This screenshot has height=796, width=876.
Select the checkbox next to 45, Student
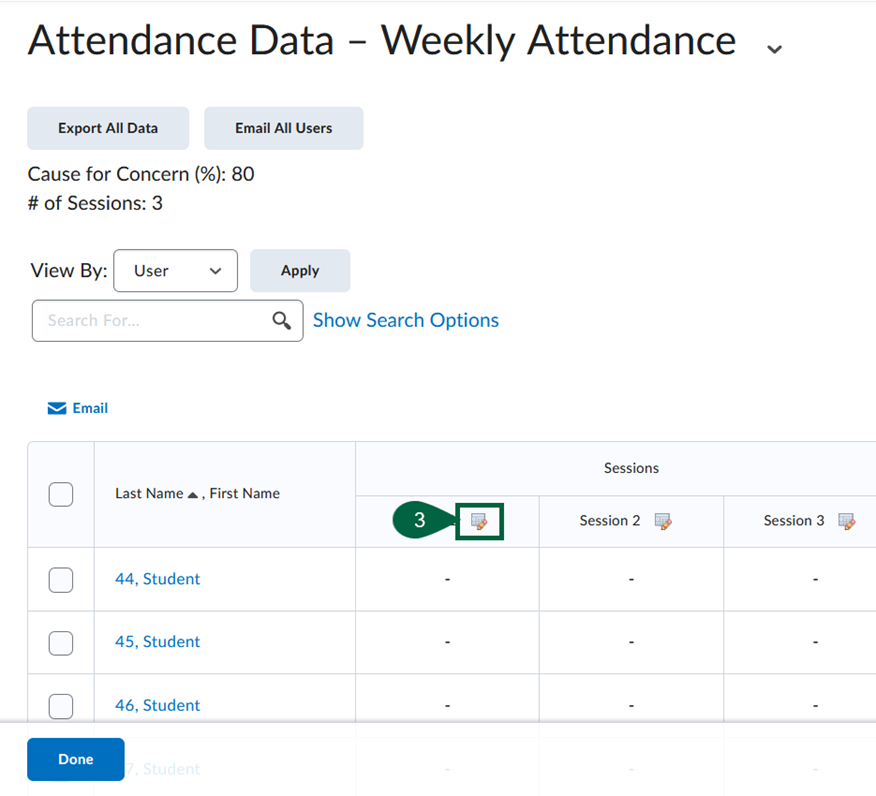[61, 642]
